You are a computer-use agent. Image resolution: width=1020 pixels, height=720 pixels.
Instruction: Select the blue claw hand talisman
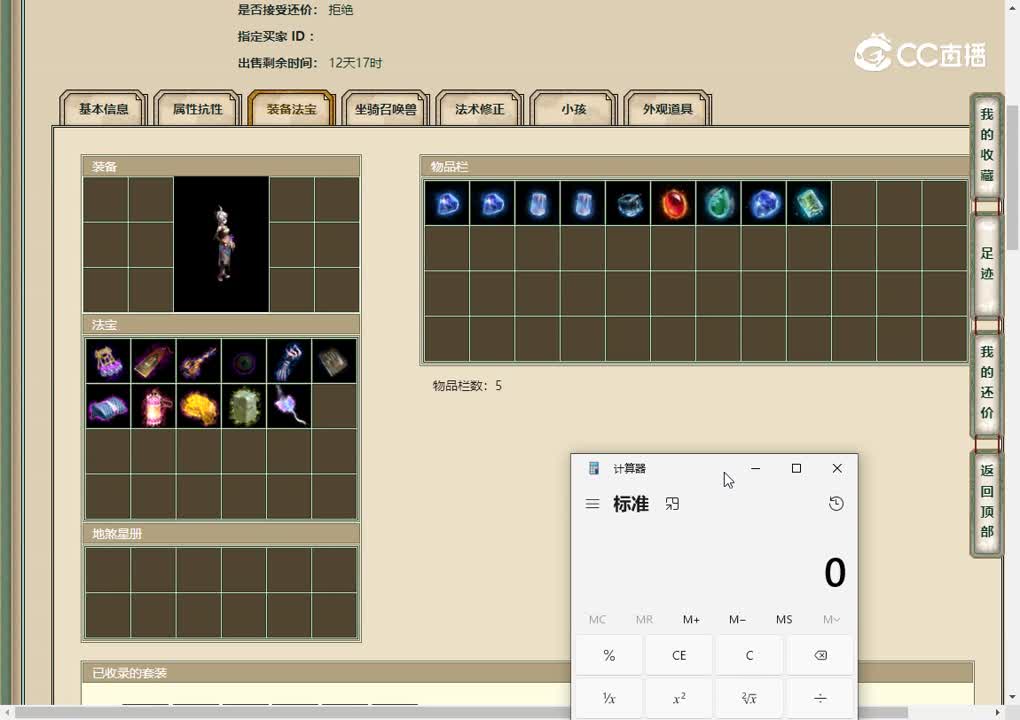tap(289, 361)
